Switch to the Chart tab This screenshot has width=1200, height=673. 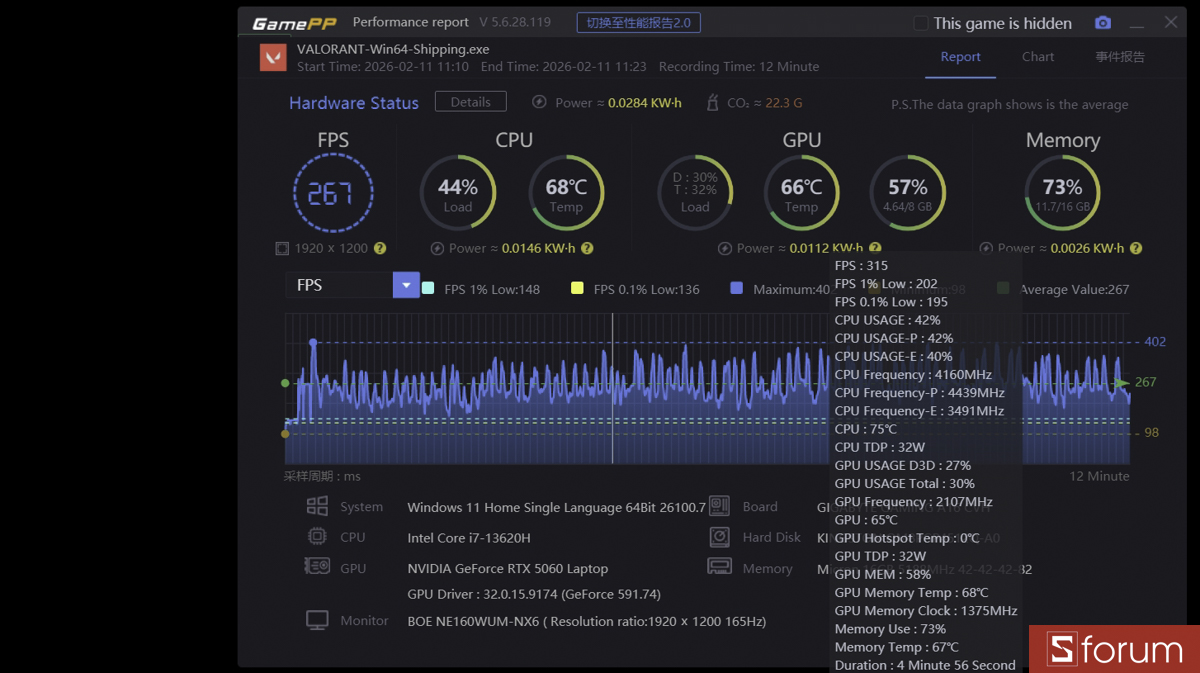click(x=1037, y=57)
